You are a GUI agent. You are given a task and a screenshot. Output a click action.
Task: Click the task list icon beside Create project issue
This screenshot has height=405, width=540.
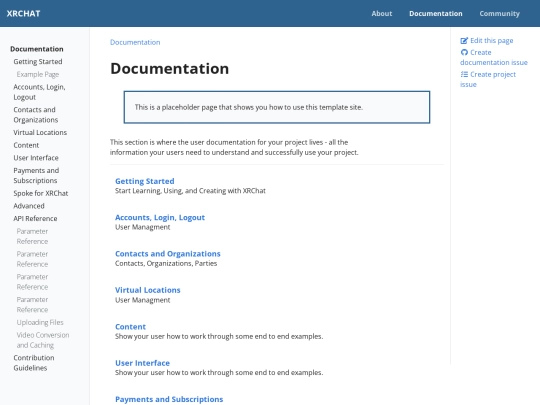tap(464, 74)
